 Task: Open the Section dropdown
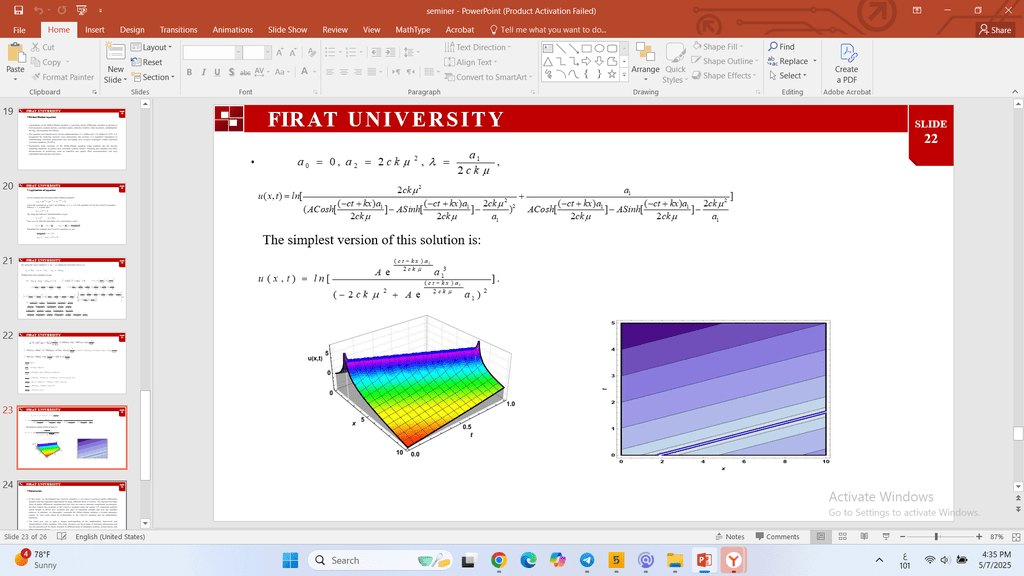pos(153,77)
